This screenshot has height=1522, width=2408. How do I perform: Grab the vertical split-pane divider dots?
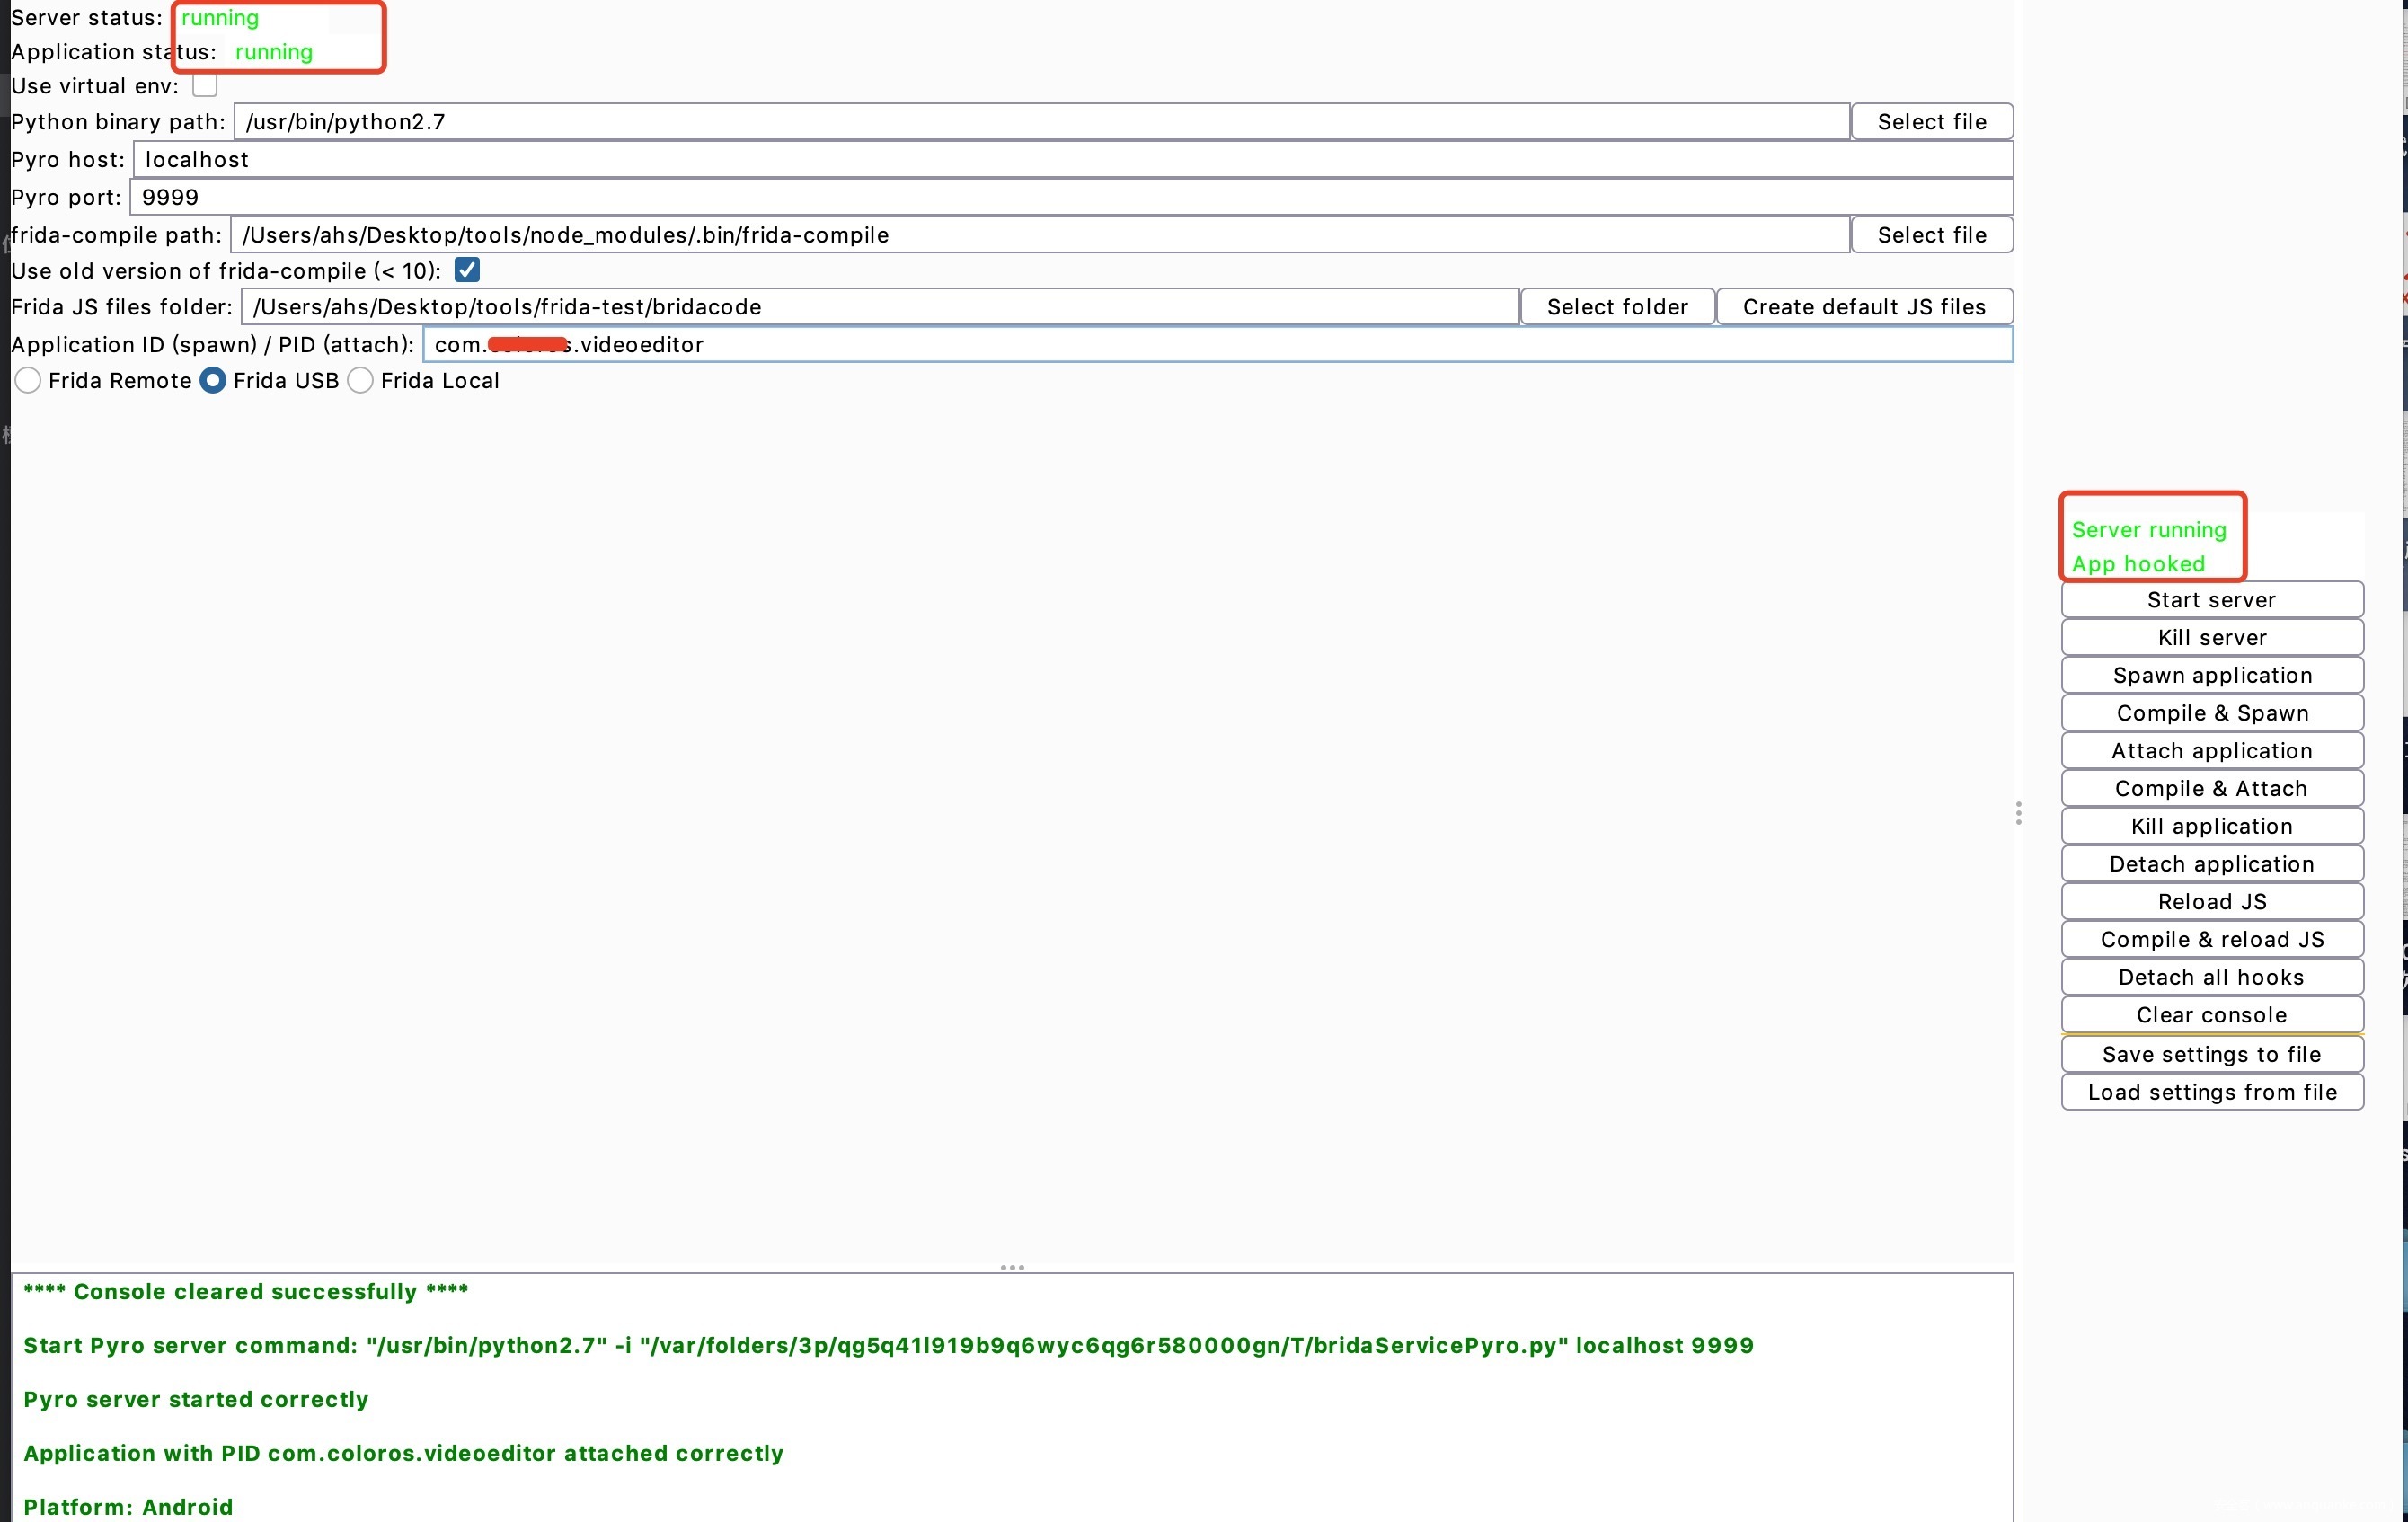pyautogui.click(x=2018, y=813)
